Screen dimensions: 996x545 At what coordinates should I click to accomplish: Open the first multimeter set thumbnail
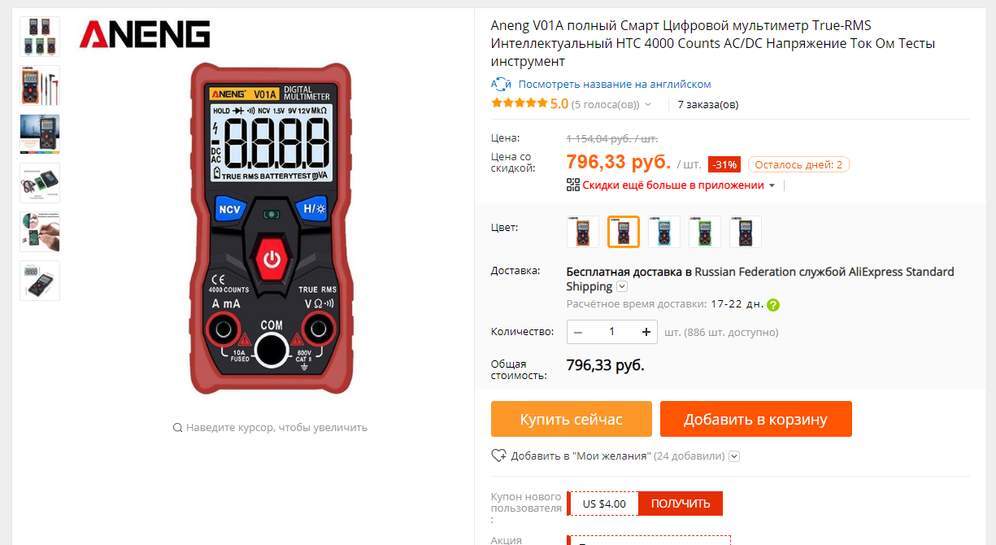(x=40, y=36)
